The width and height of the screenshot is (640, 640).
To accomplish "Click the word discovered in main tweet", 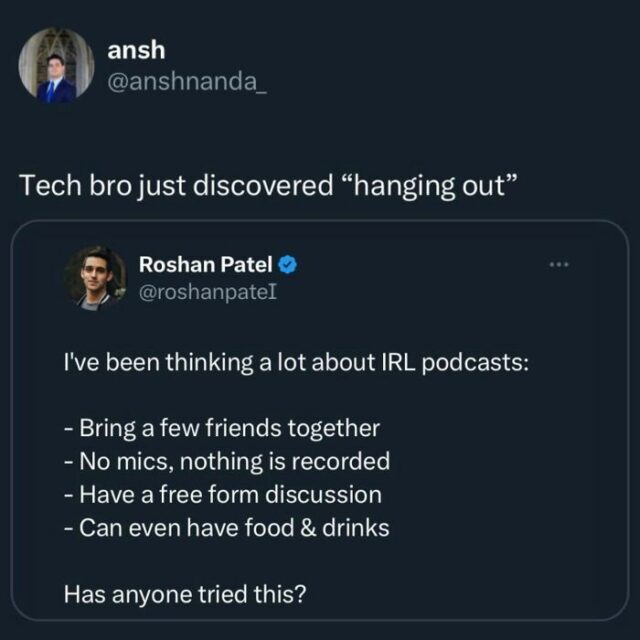I will 263,185.
